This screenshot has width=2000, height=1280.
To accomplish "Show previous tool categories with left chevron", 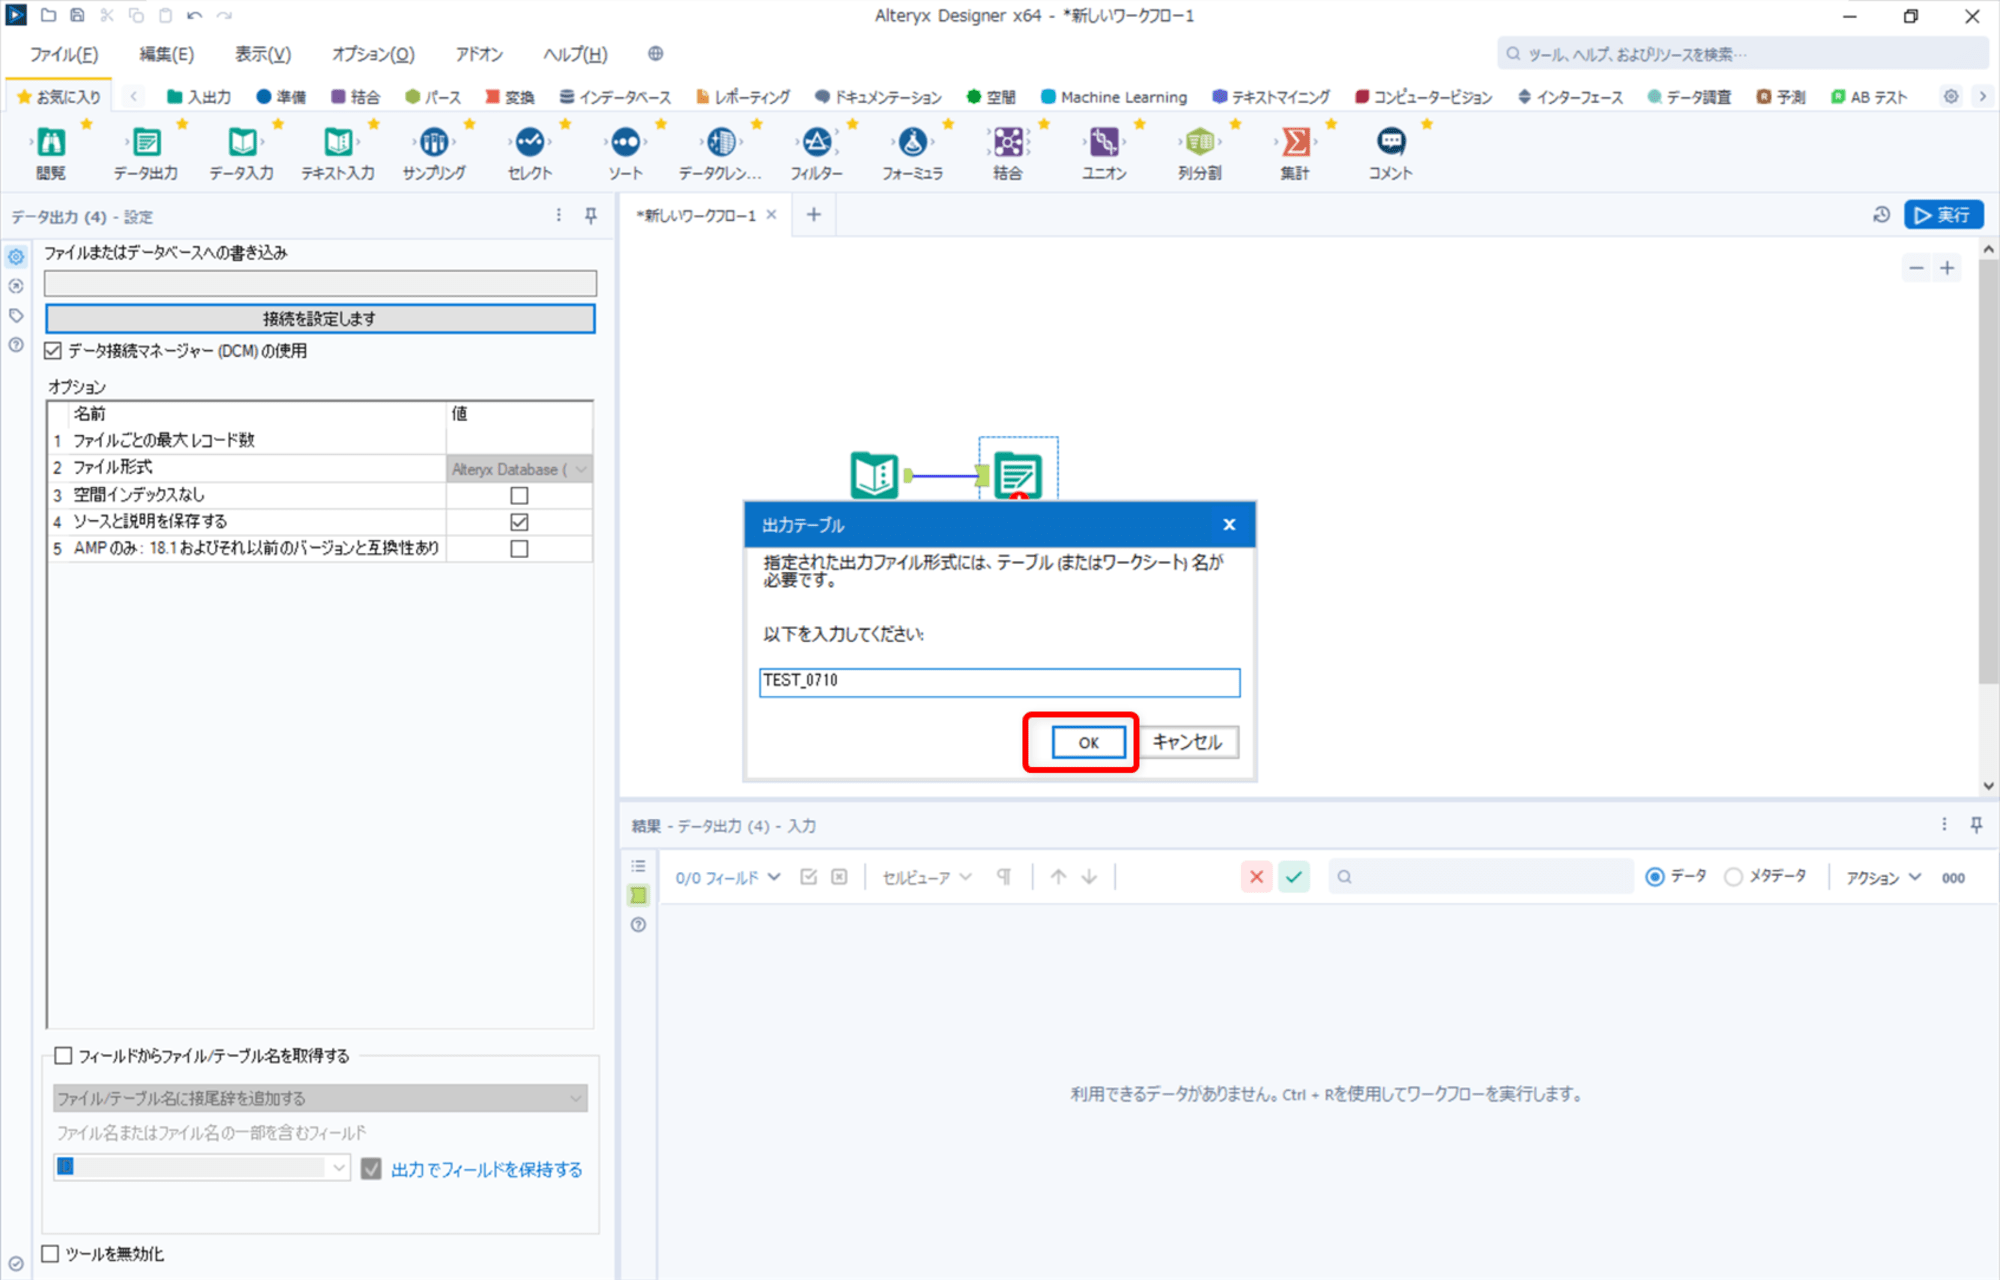I will [134, 97].
